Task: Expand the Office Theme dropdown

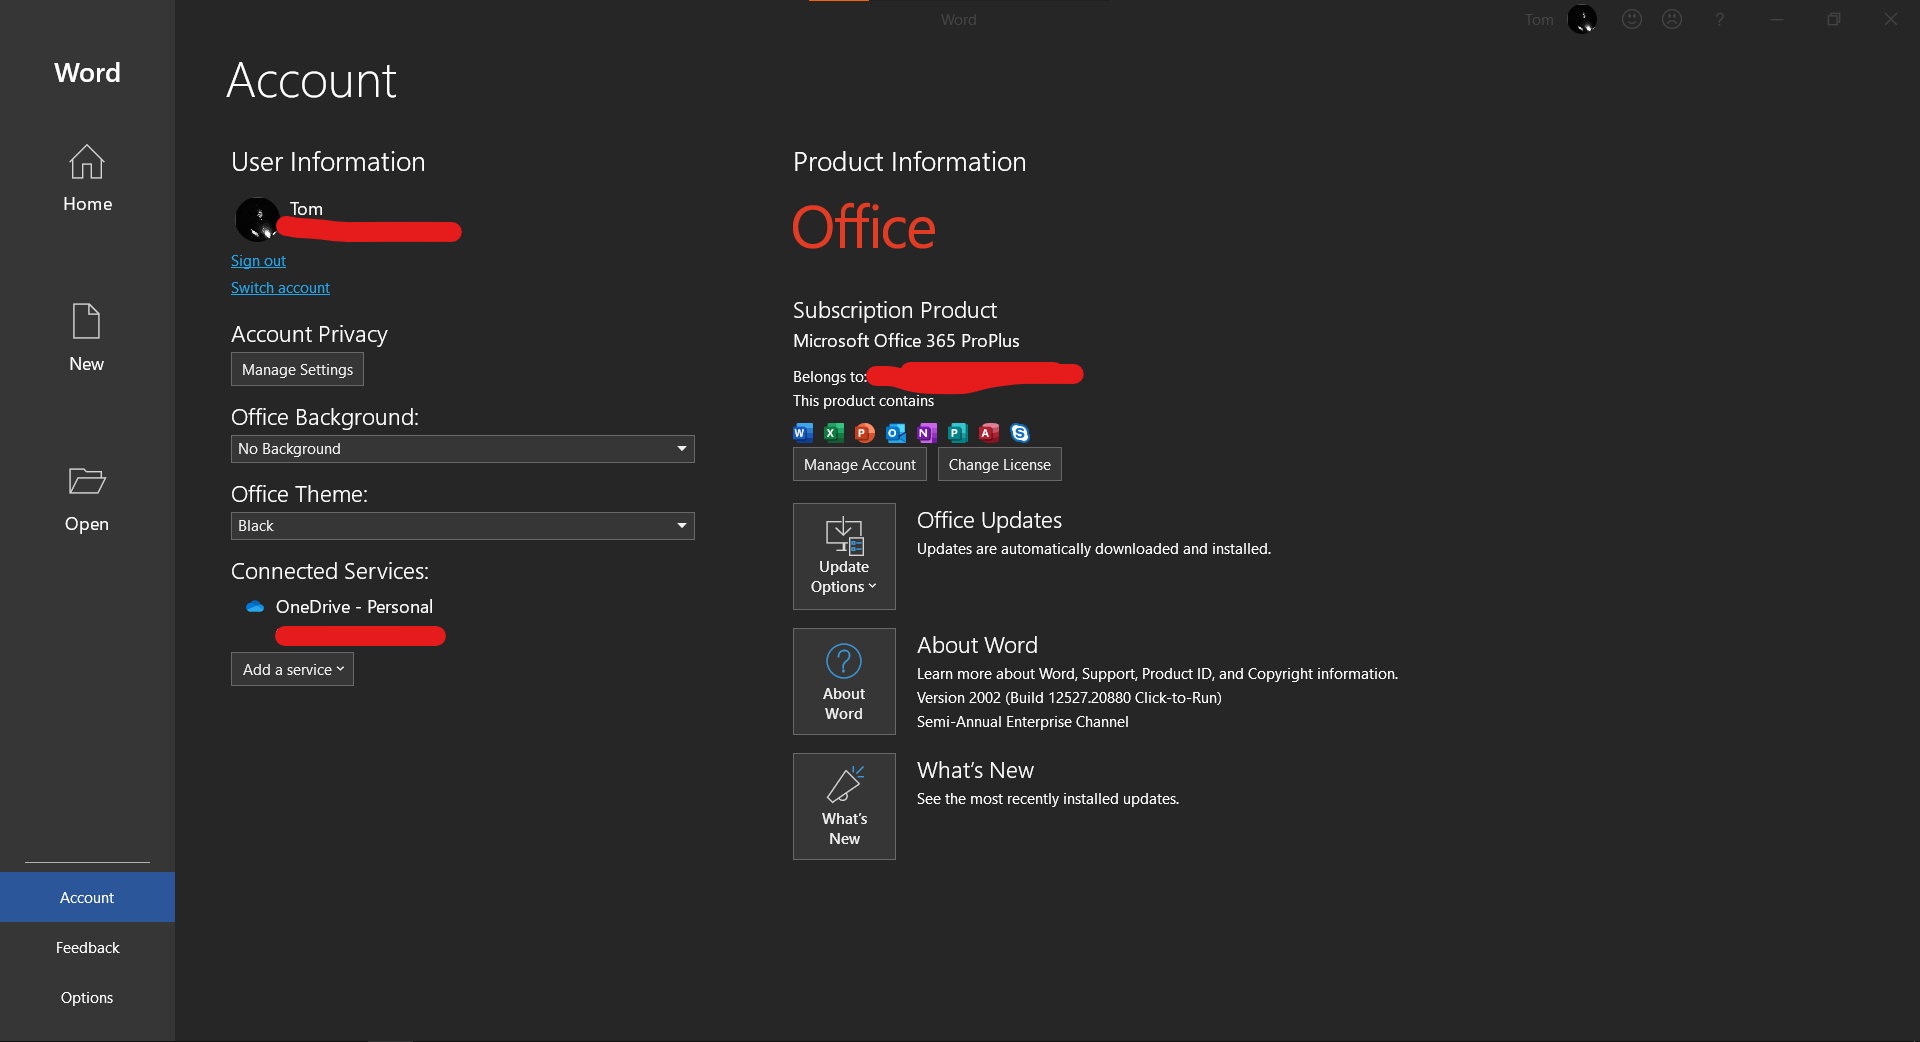Action: [x=462, y=526]
